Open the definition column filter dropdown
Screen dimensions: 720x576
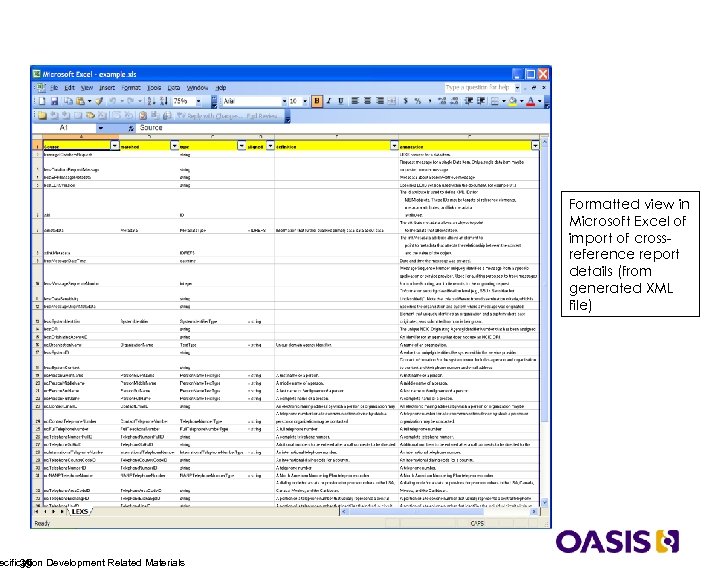point(394,146)
